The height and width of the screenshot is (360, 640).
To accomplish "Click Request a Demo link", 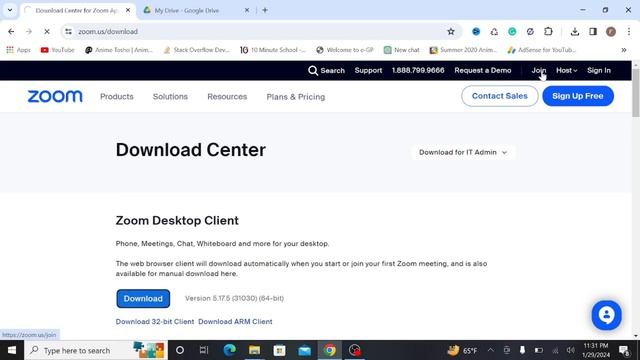I will 482,71.
